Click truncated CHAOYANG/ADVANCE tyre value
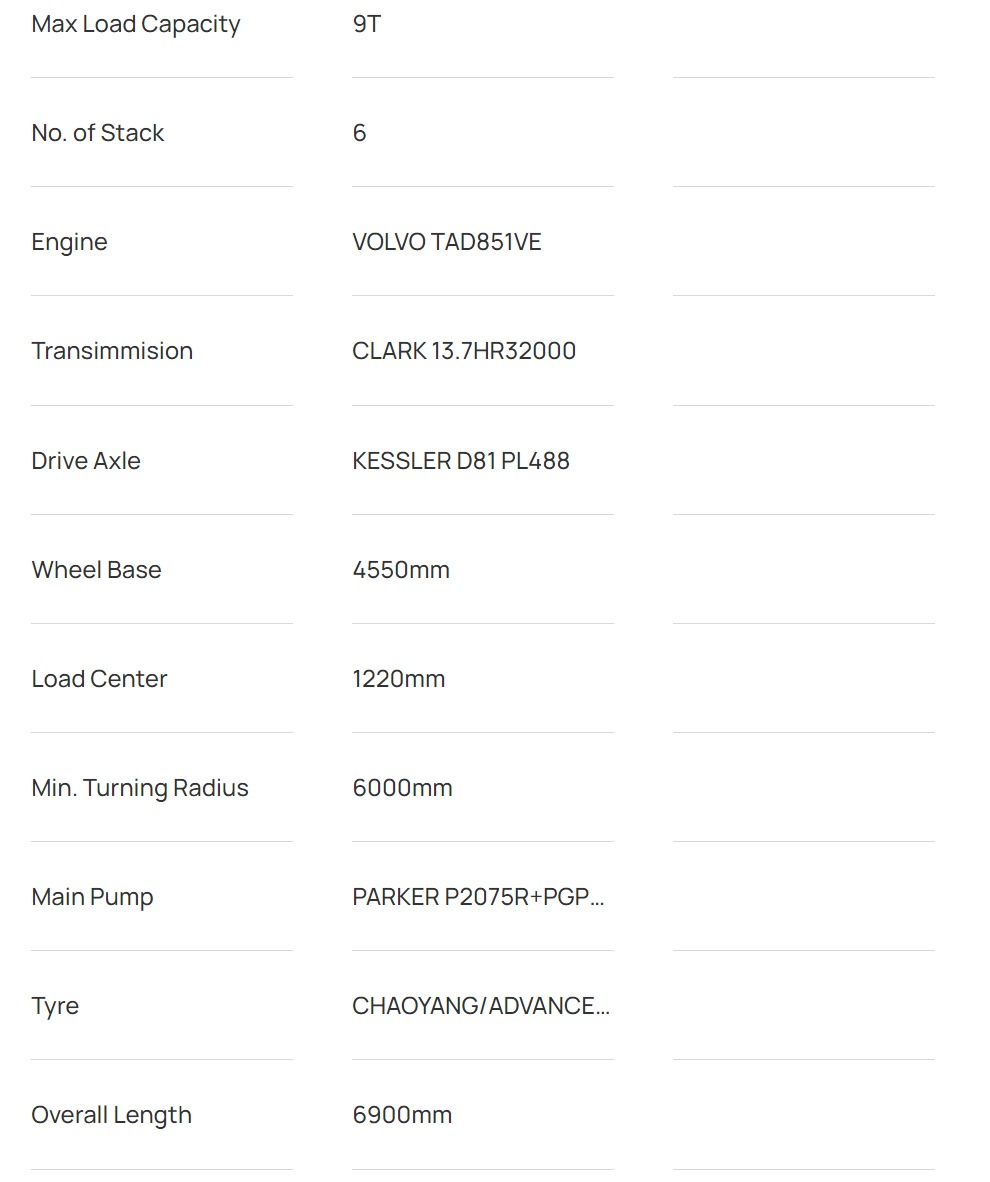Viewport: 990px width, 1182px height. point(481,1006)
